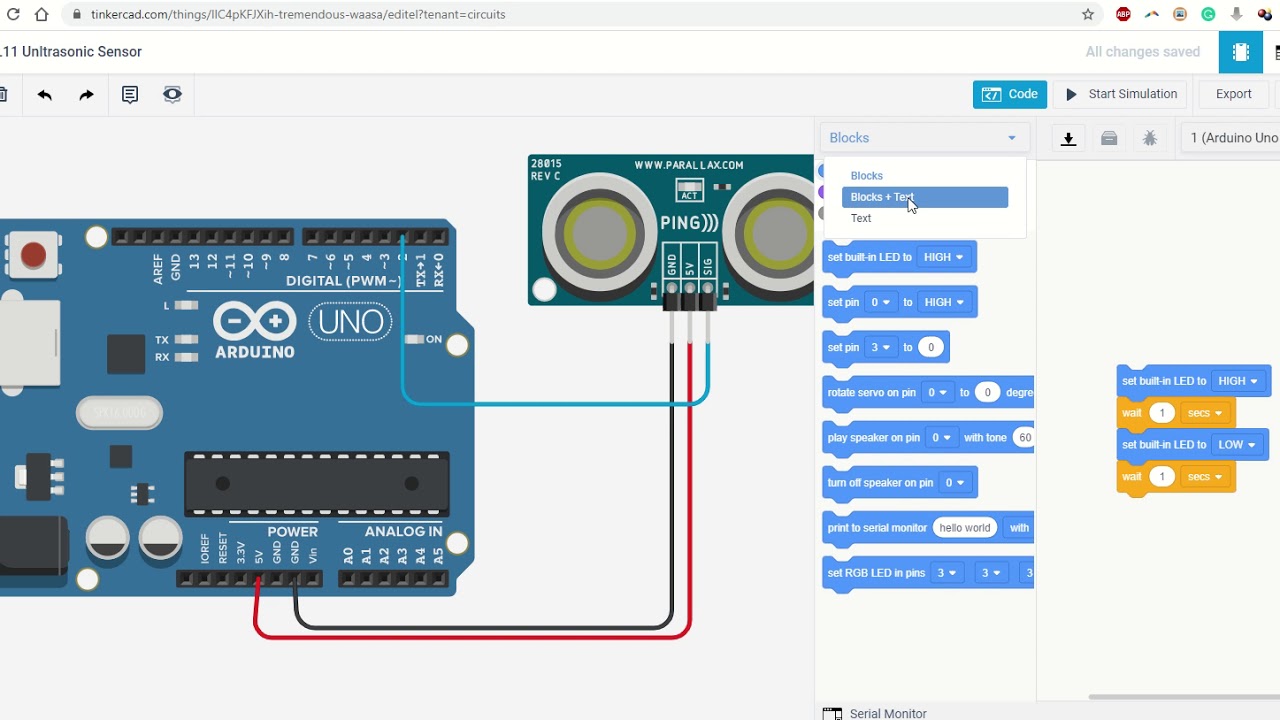Click the Arduino red reset button

tap(33, 255)
